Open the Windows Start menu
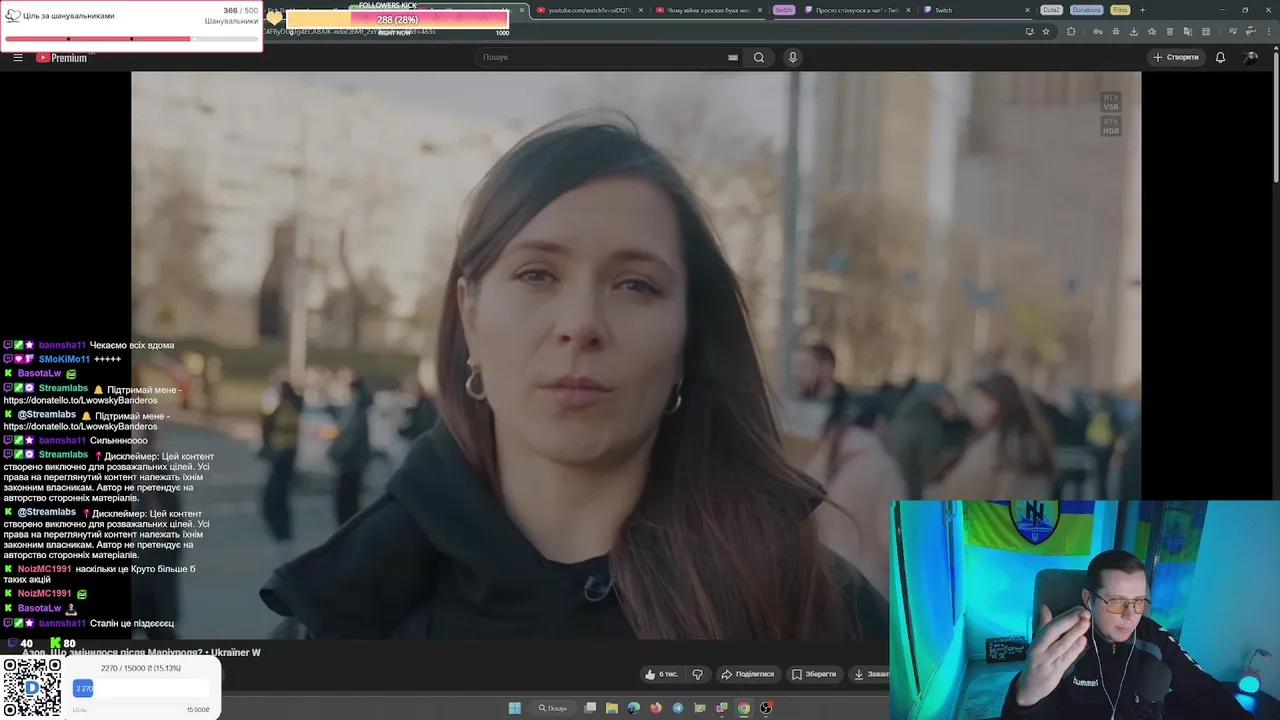Image resolution: width=1280 pixels, height=720 pixels. (514, 708)
